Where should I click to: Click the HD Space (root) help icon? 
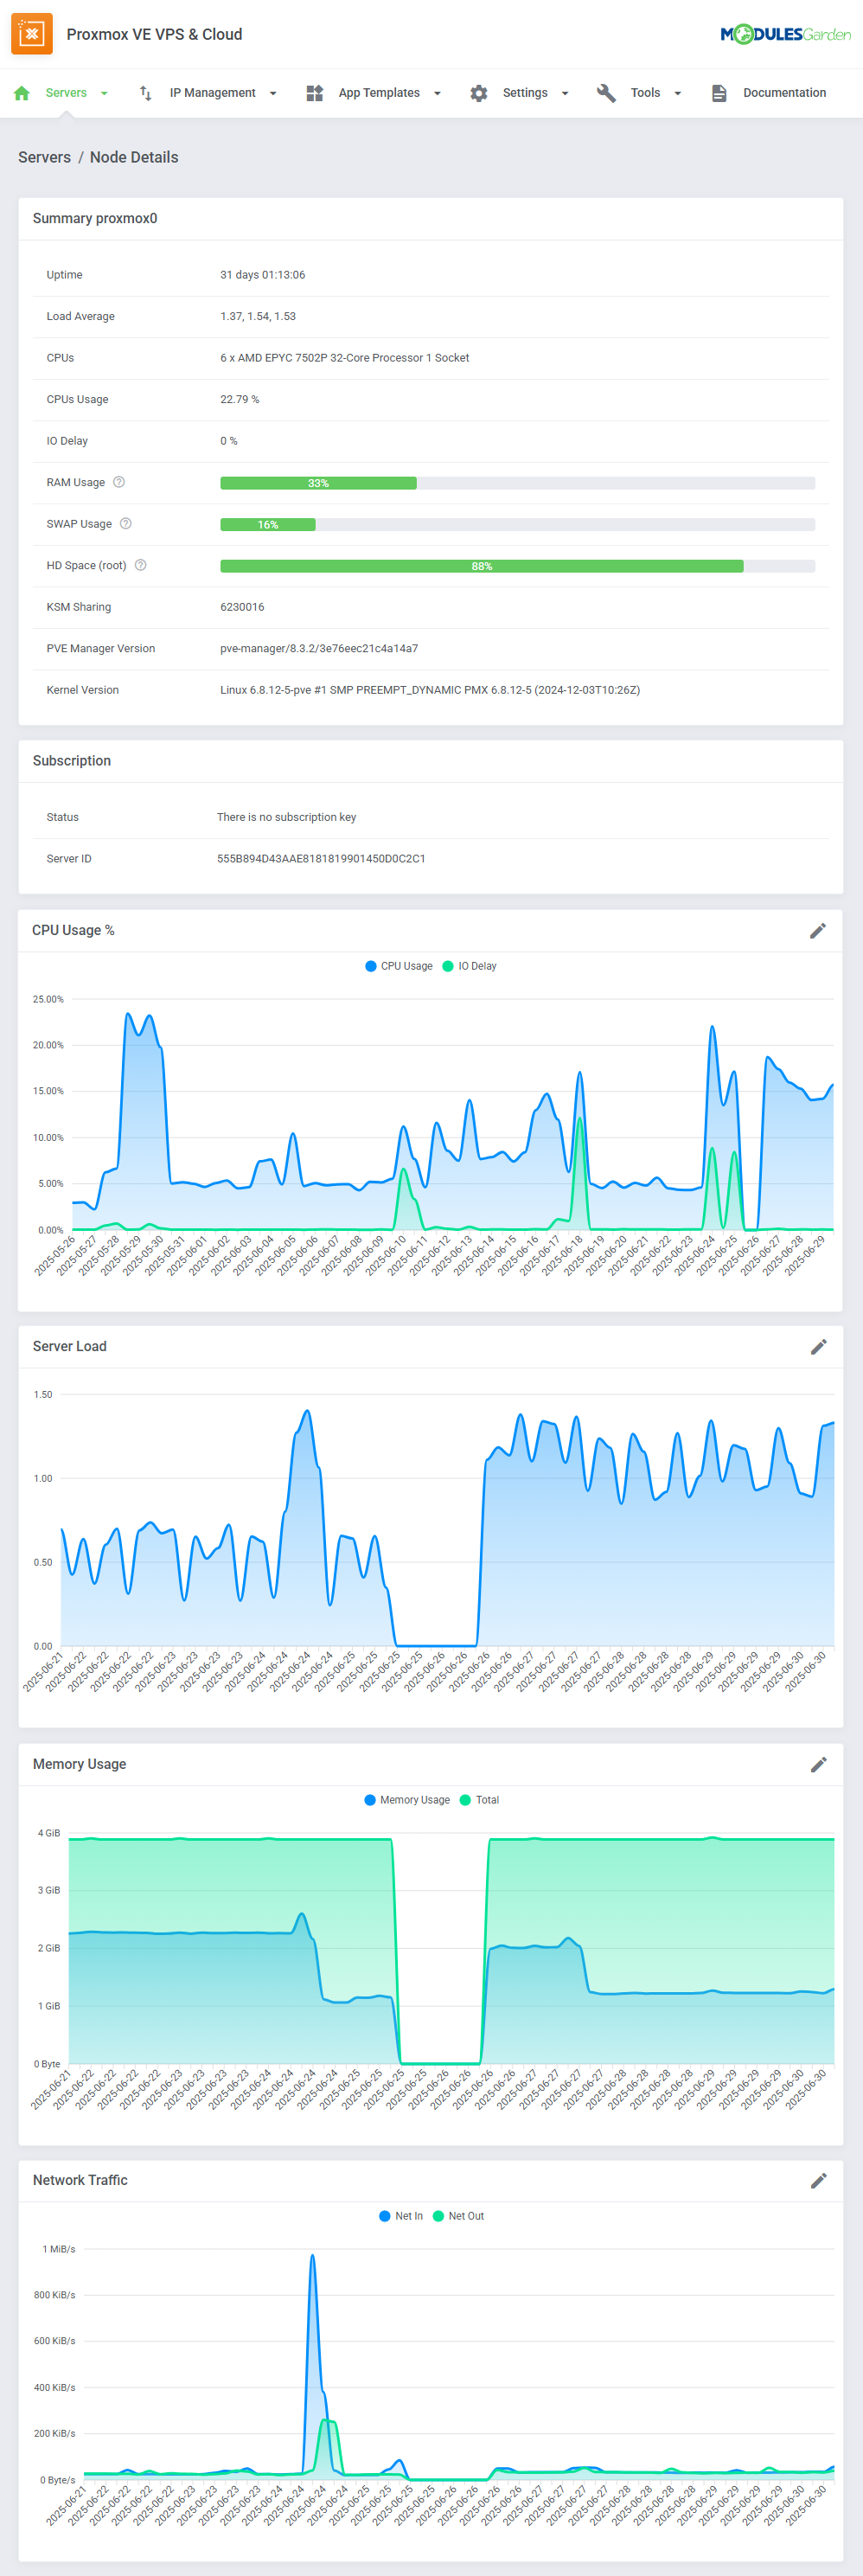[141, 565]
